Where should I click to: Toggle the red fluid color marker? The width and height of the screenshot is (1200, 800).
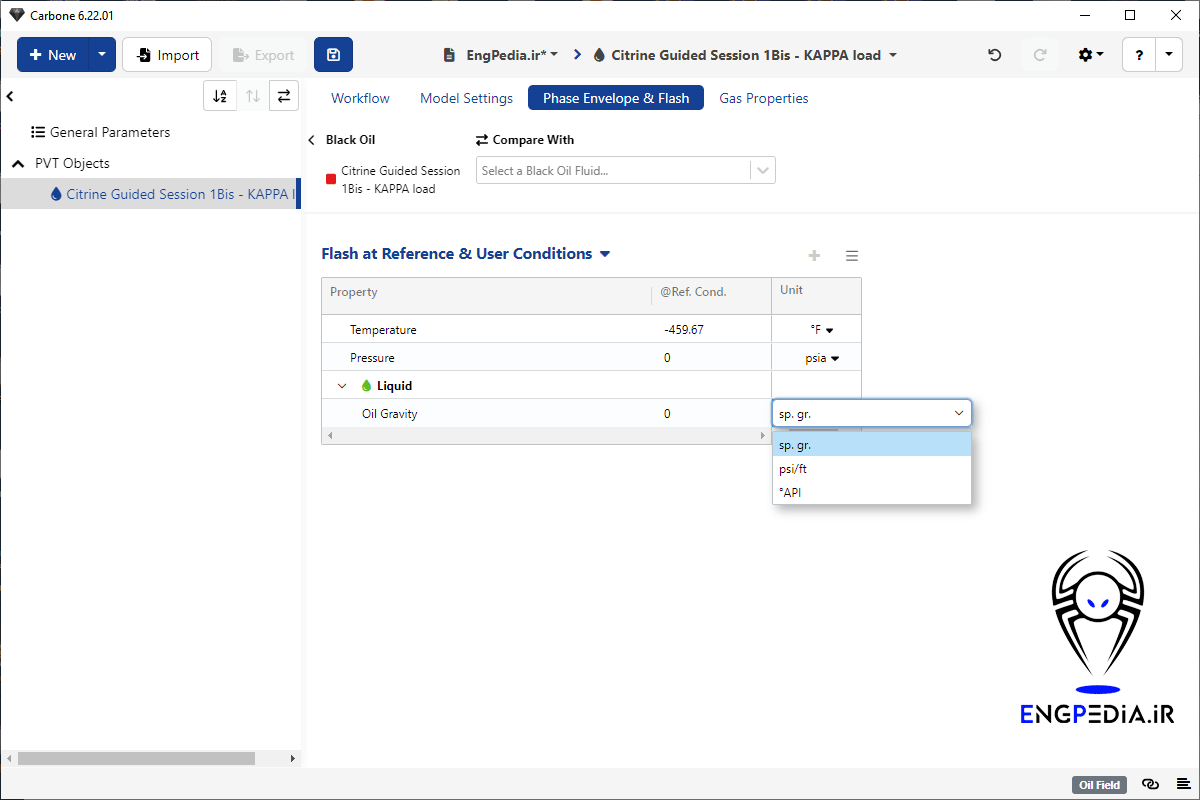pyautogui.click(x=331, y=180)
